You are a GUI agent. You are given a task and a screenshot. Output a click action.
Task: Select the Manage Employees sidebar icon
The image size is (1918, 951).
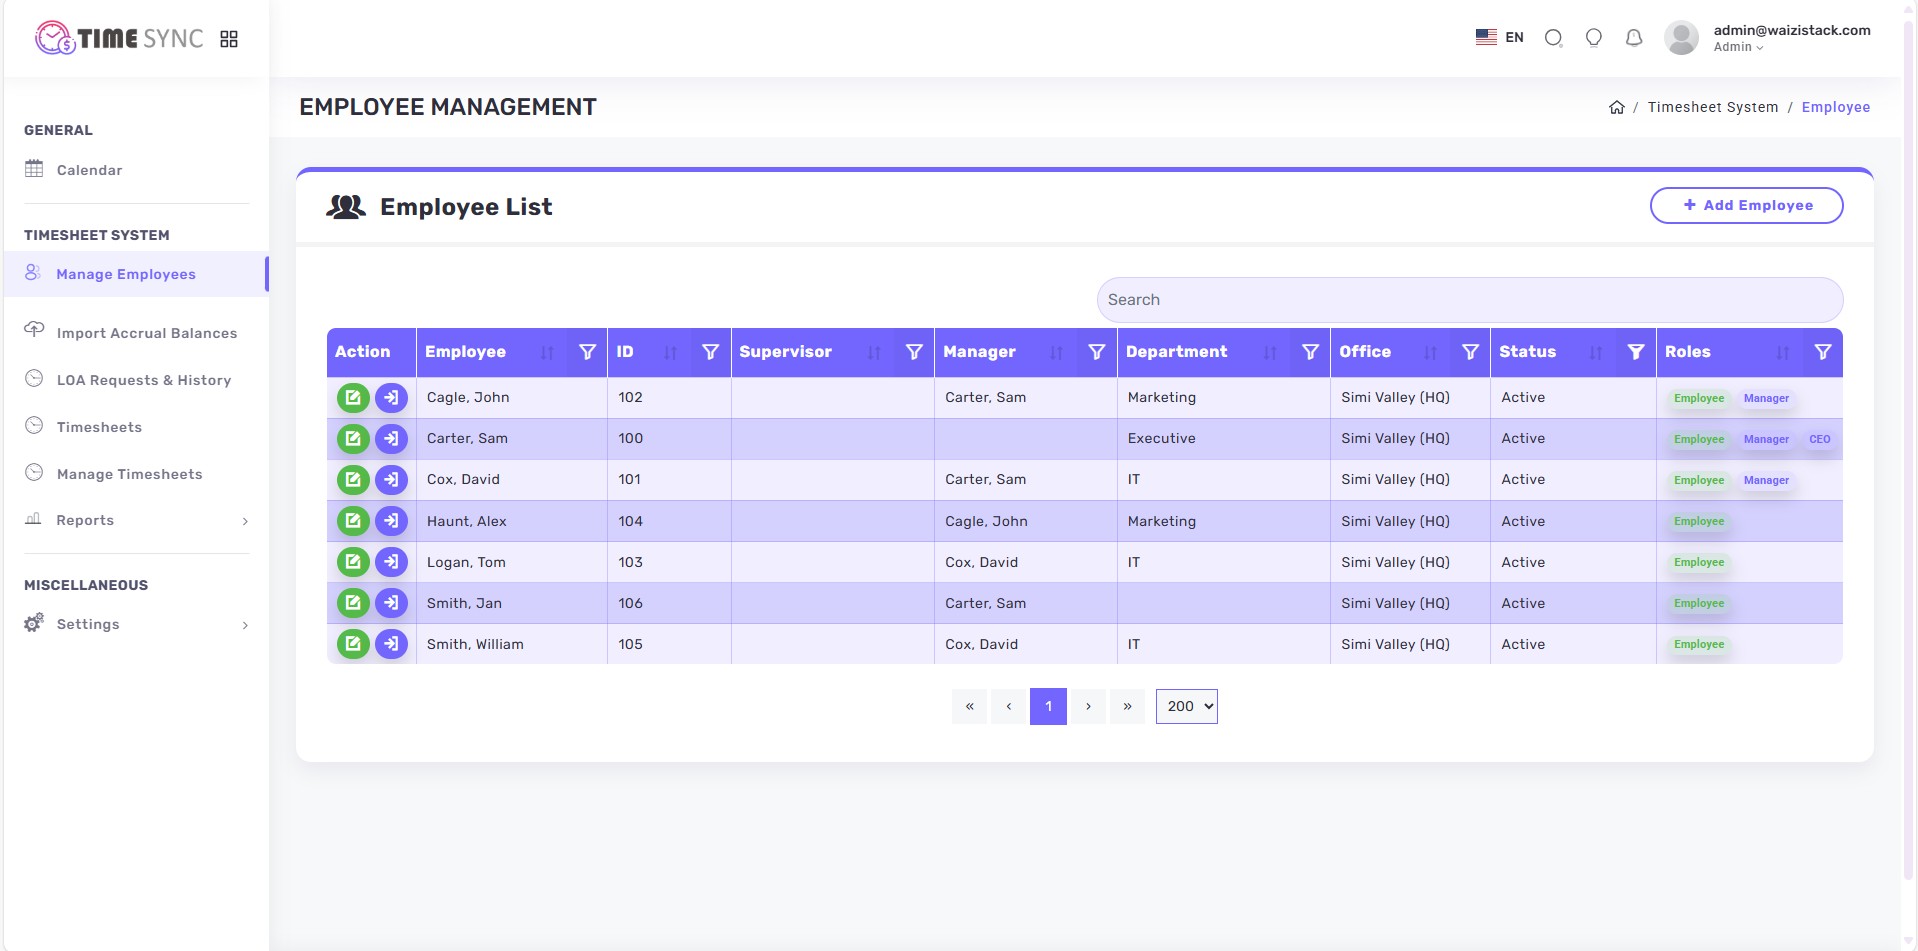(x=32, y=273)
